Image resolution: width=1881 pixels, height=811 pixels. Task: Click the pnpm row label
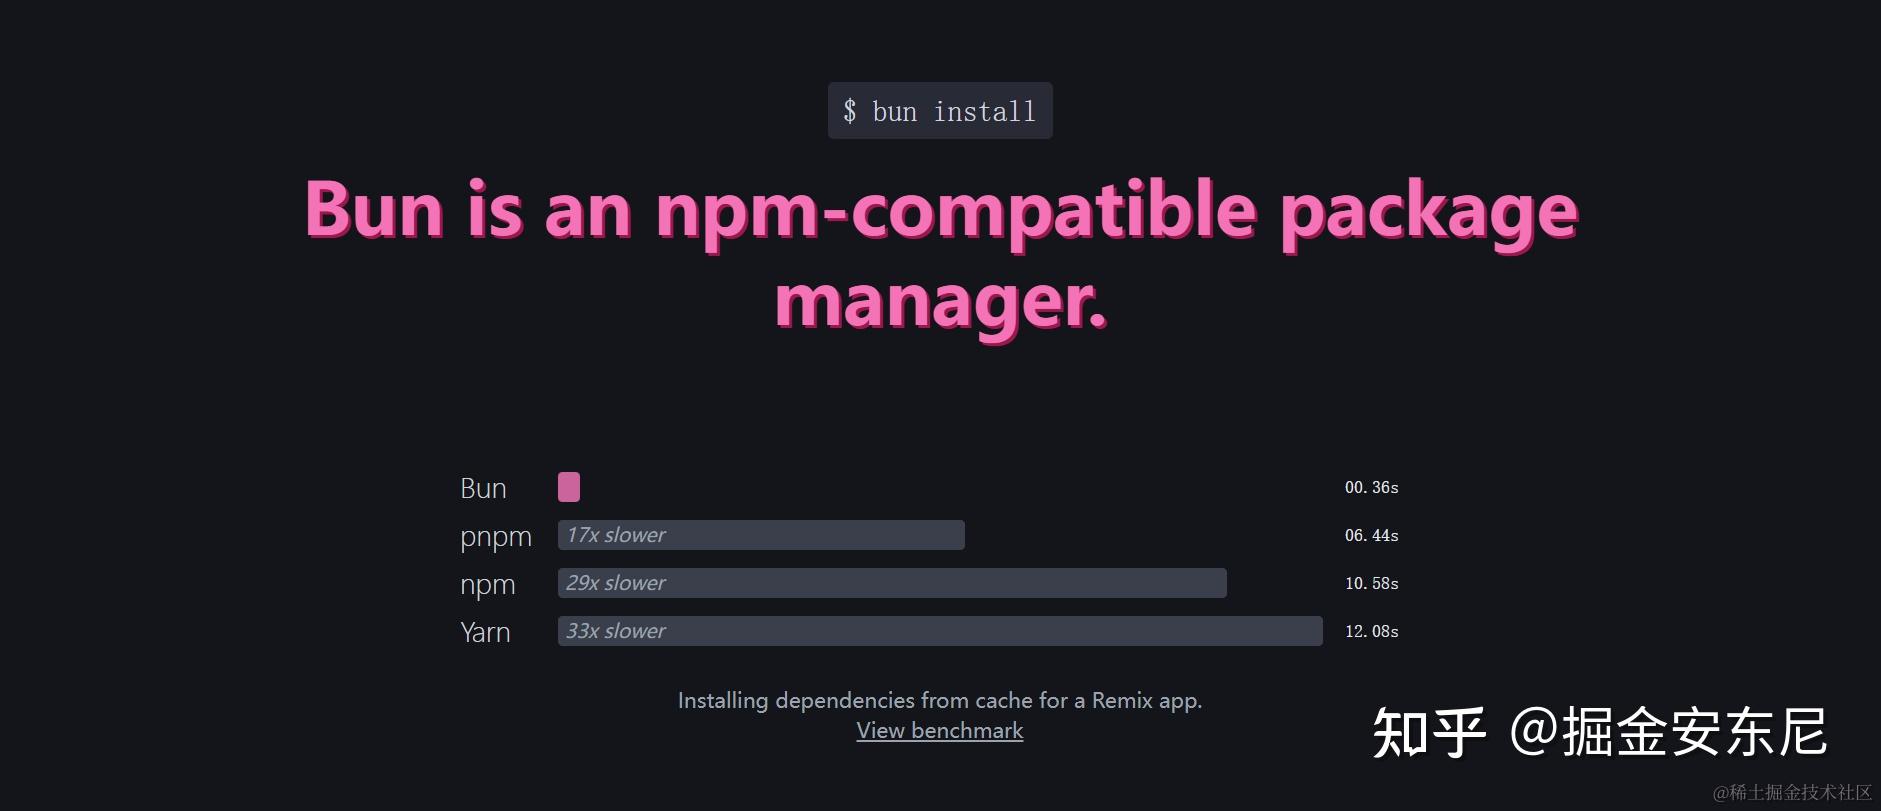pos(496,537)
